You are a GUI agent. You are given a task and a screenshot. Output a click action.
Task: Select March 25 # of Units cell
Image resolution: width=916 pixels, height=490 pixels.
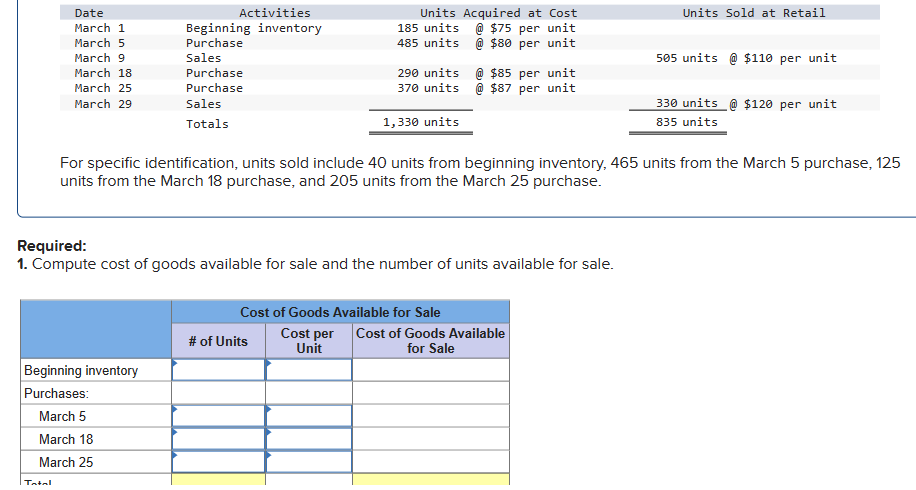218,461
